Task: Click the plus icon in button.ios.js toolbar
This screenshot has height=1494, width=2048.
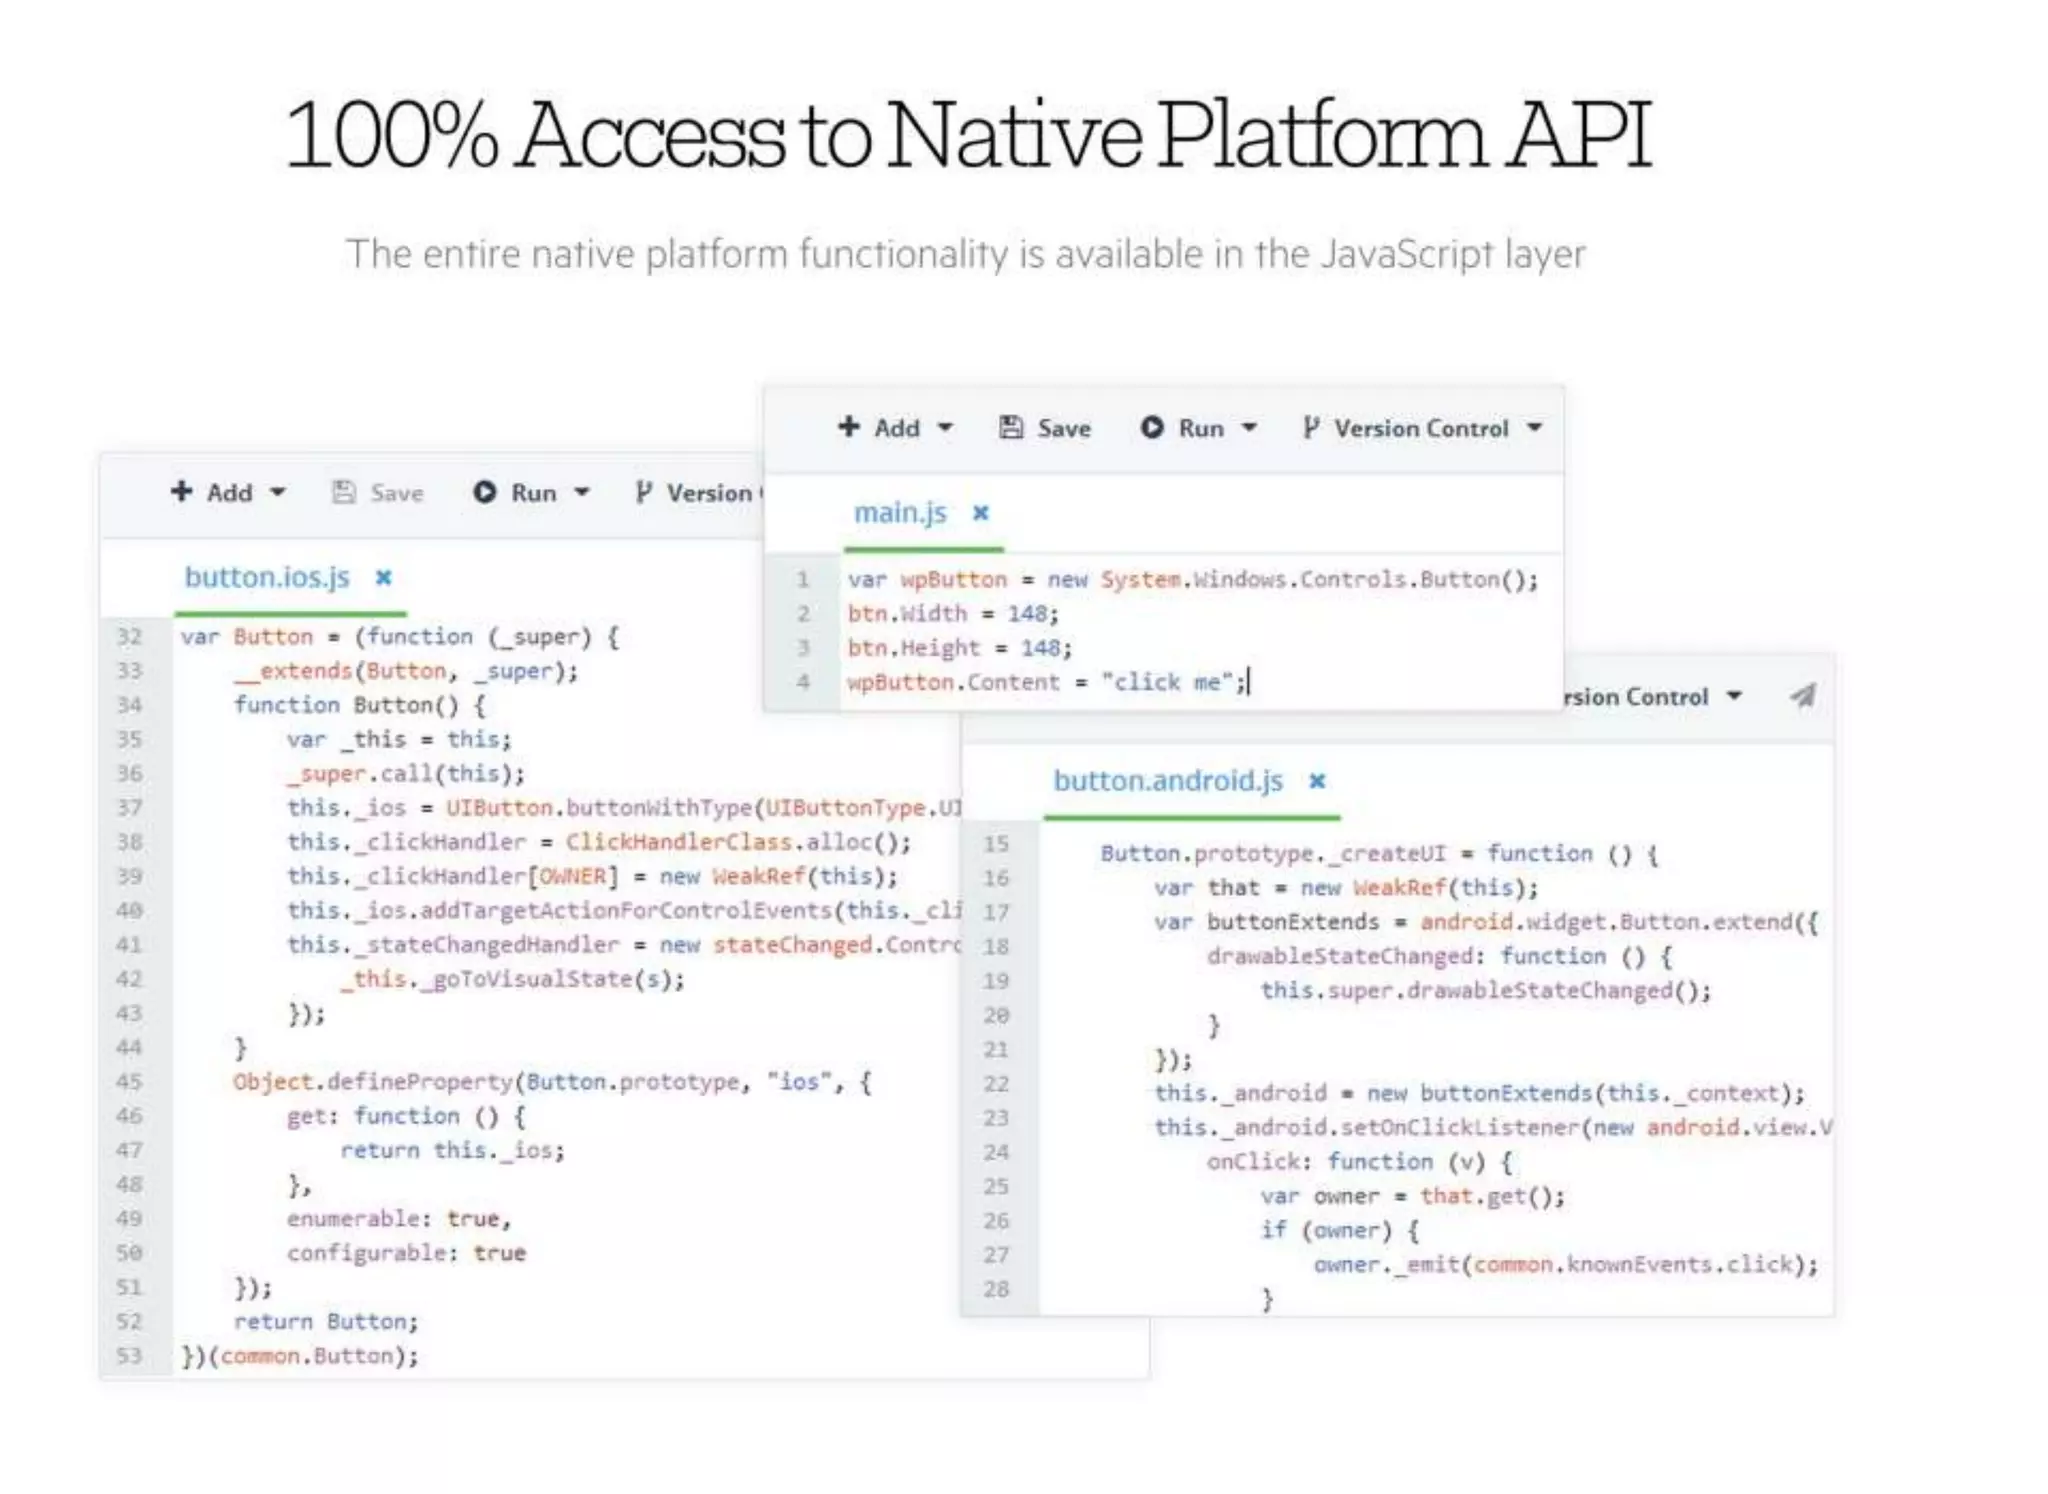Action: click(181, 491)
